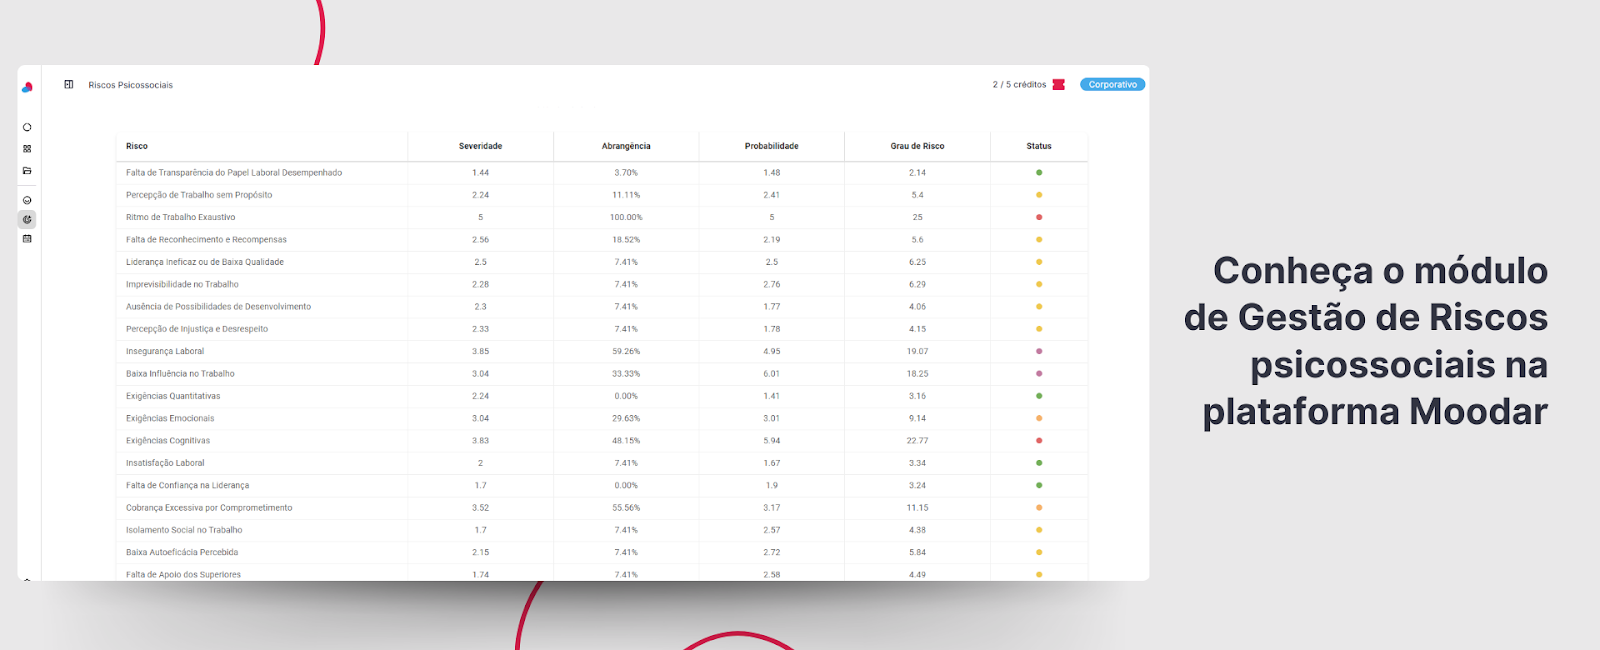Click status dot for Exigências Emocionais row

tap(1039, 418)
